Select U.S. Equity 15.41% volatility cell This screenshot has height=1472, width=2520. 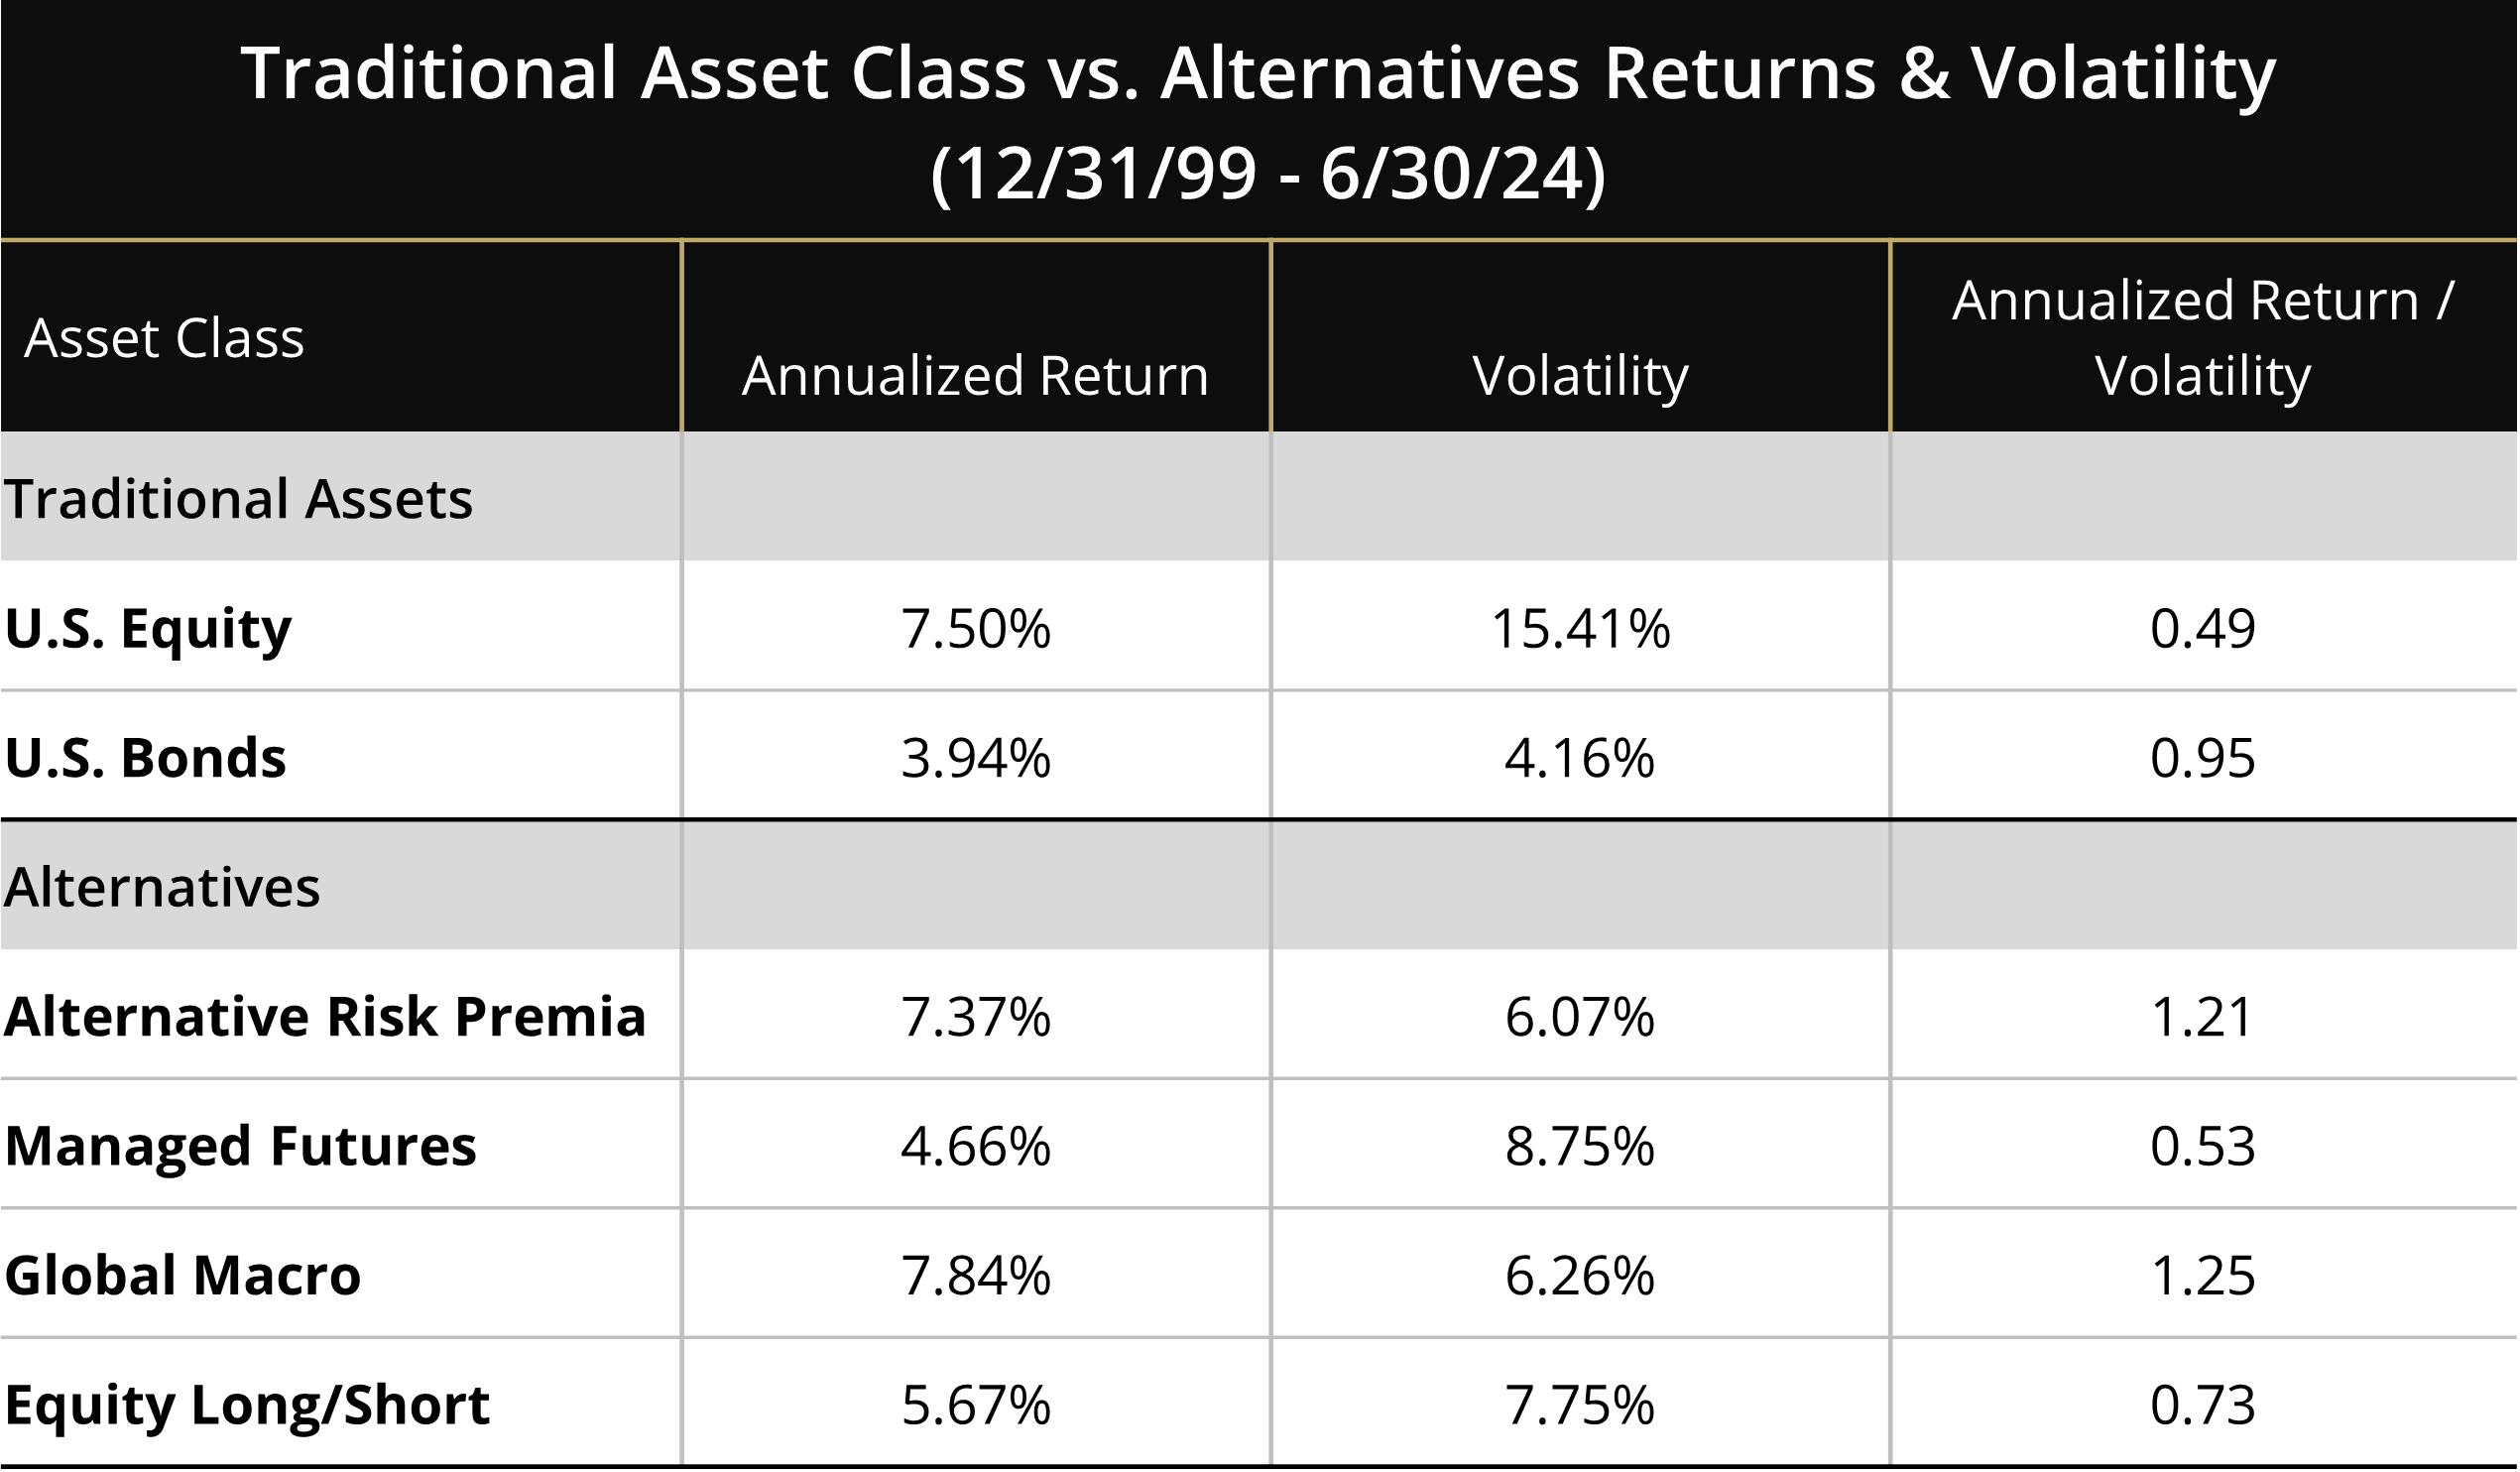[x=1581, y=629]
